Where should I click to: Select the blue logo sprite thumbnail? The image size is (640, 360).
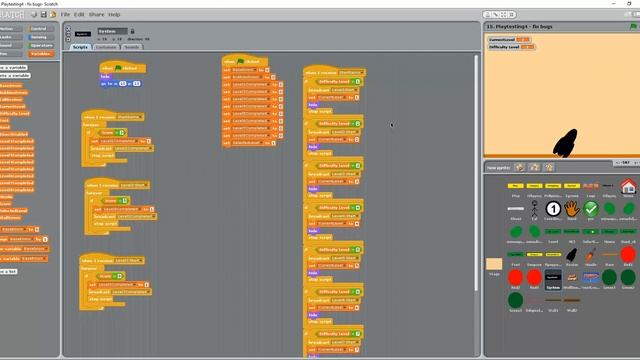pos(591,278)
